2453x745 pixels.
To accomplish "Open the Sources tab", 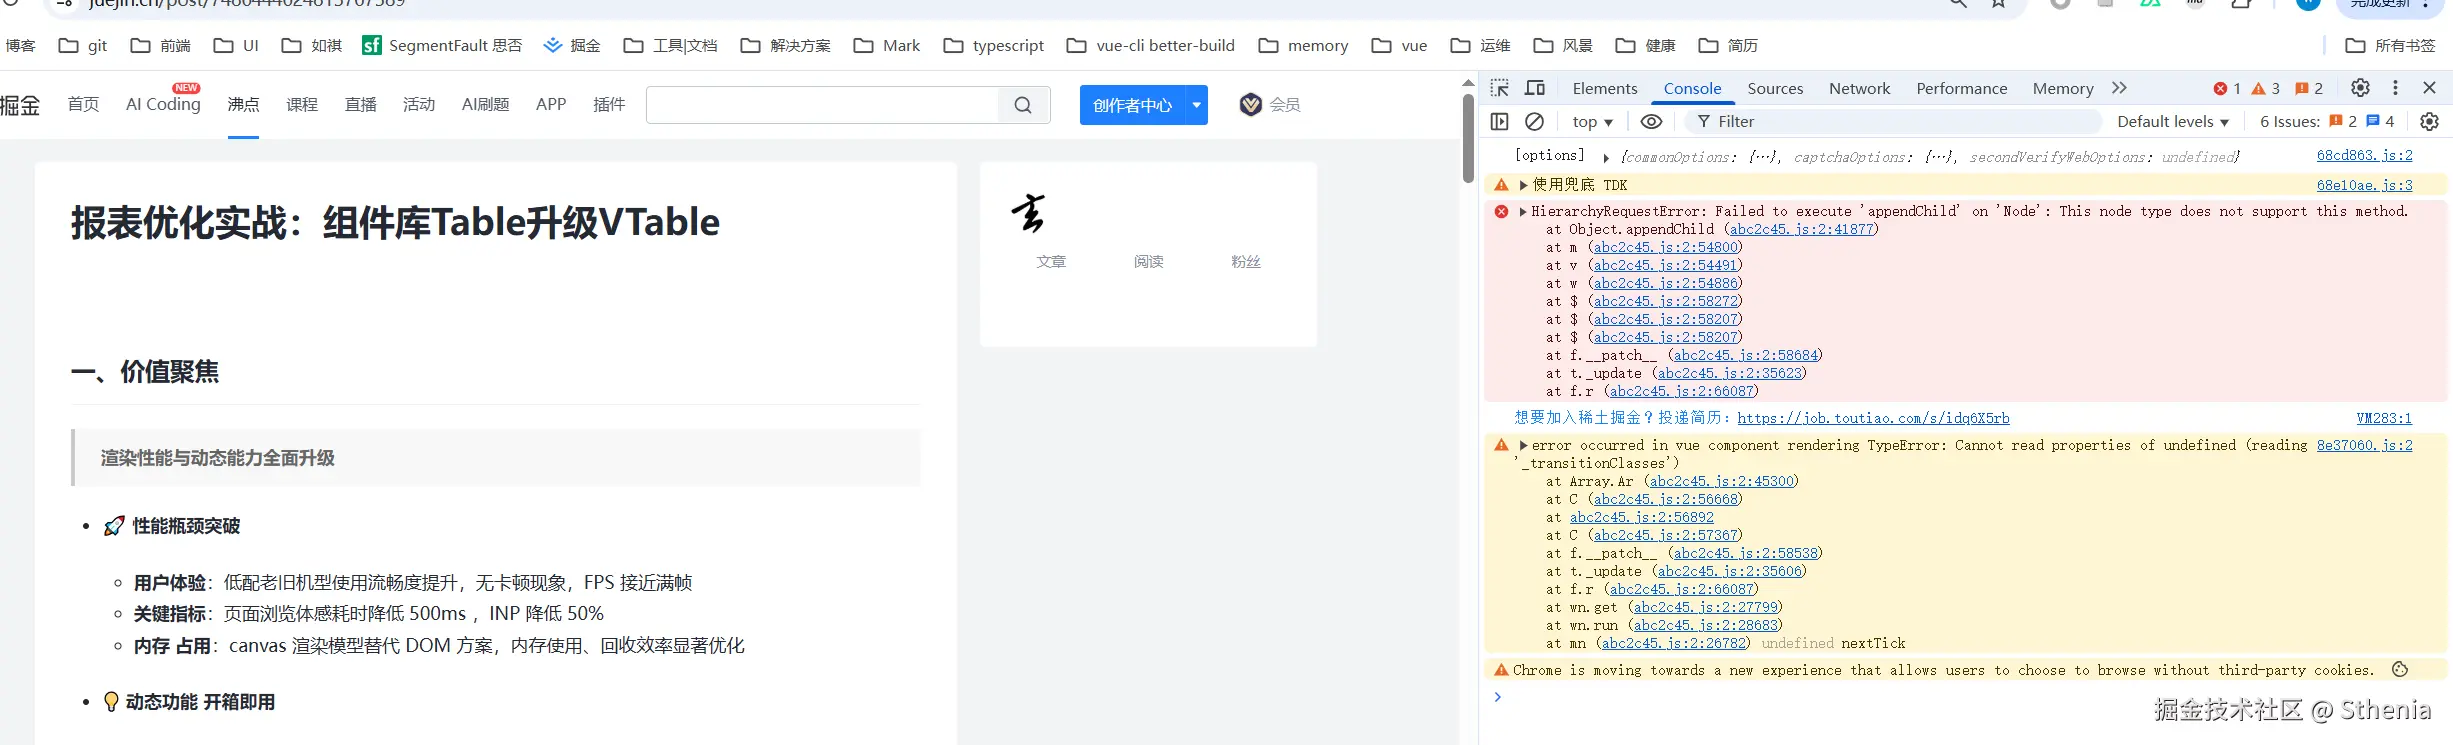I will coord(1775,88).
